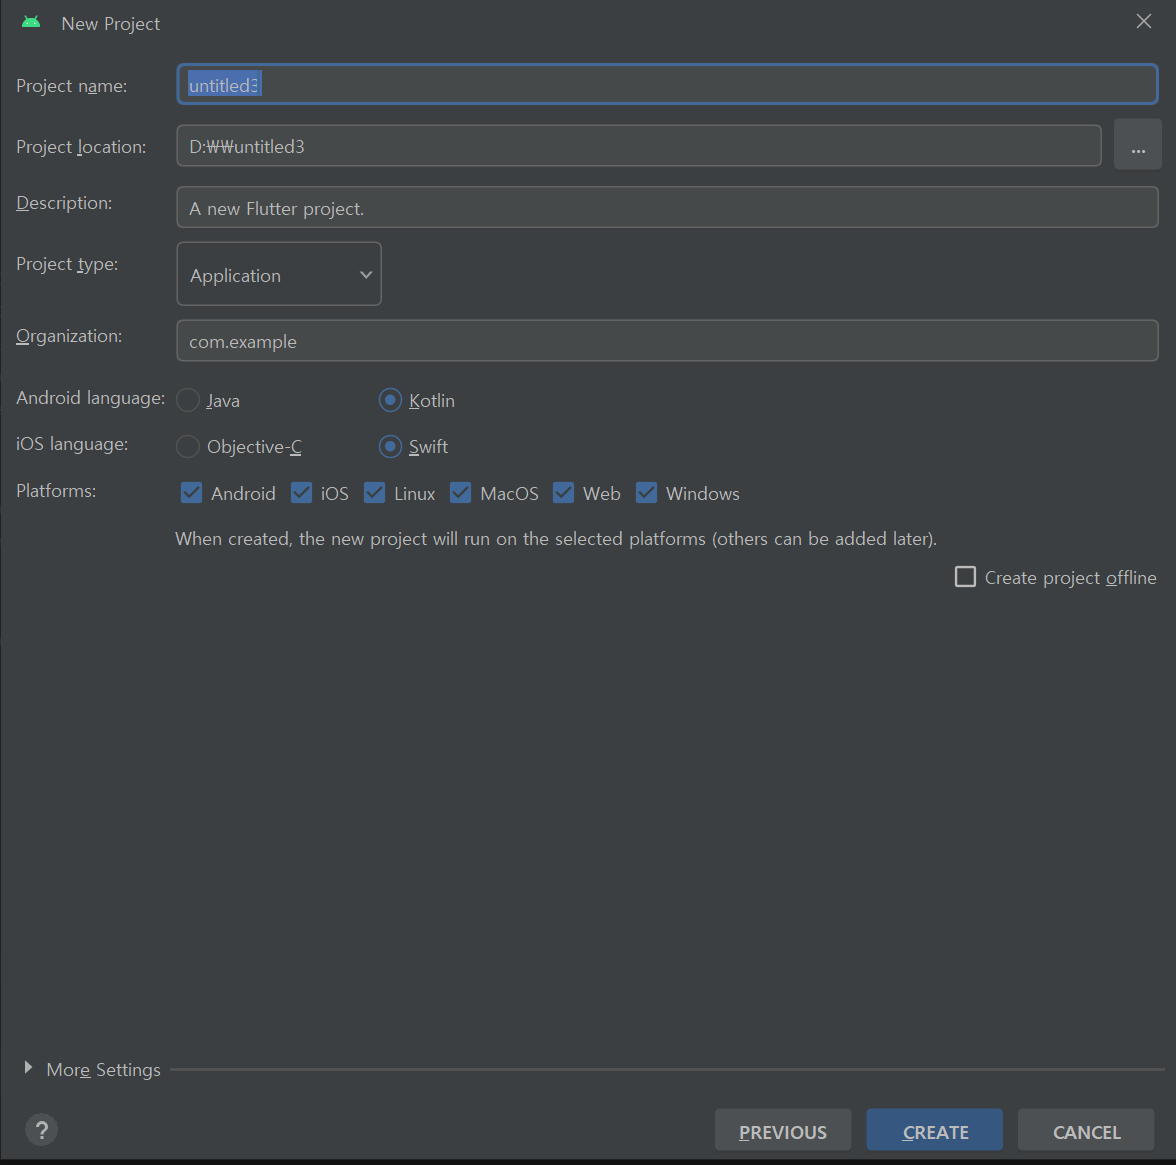Expand the More Settings section
Screen dimensions: 1176x1165
[x=28, y=1067]
